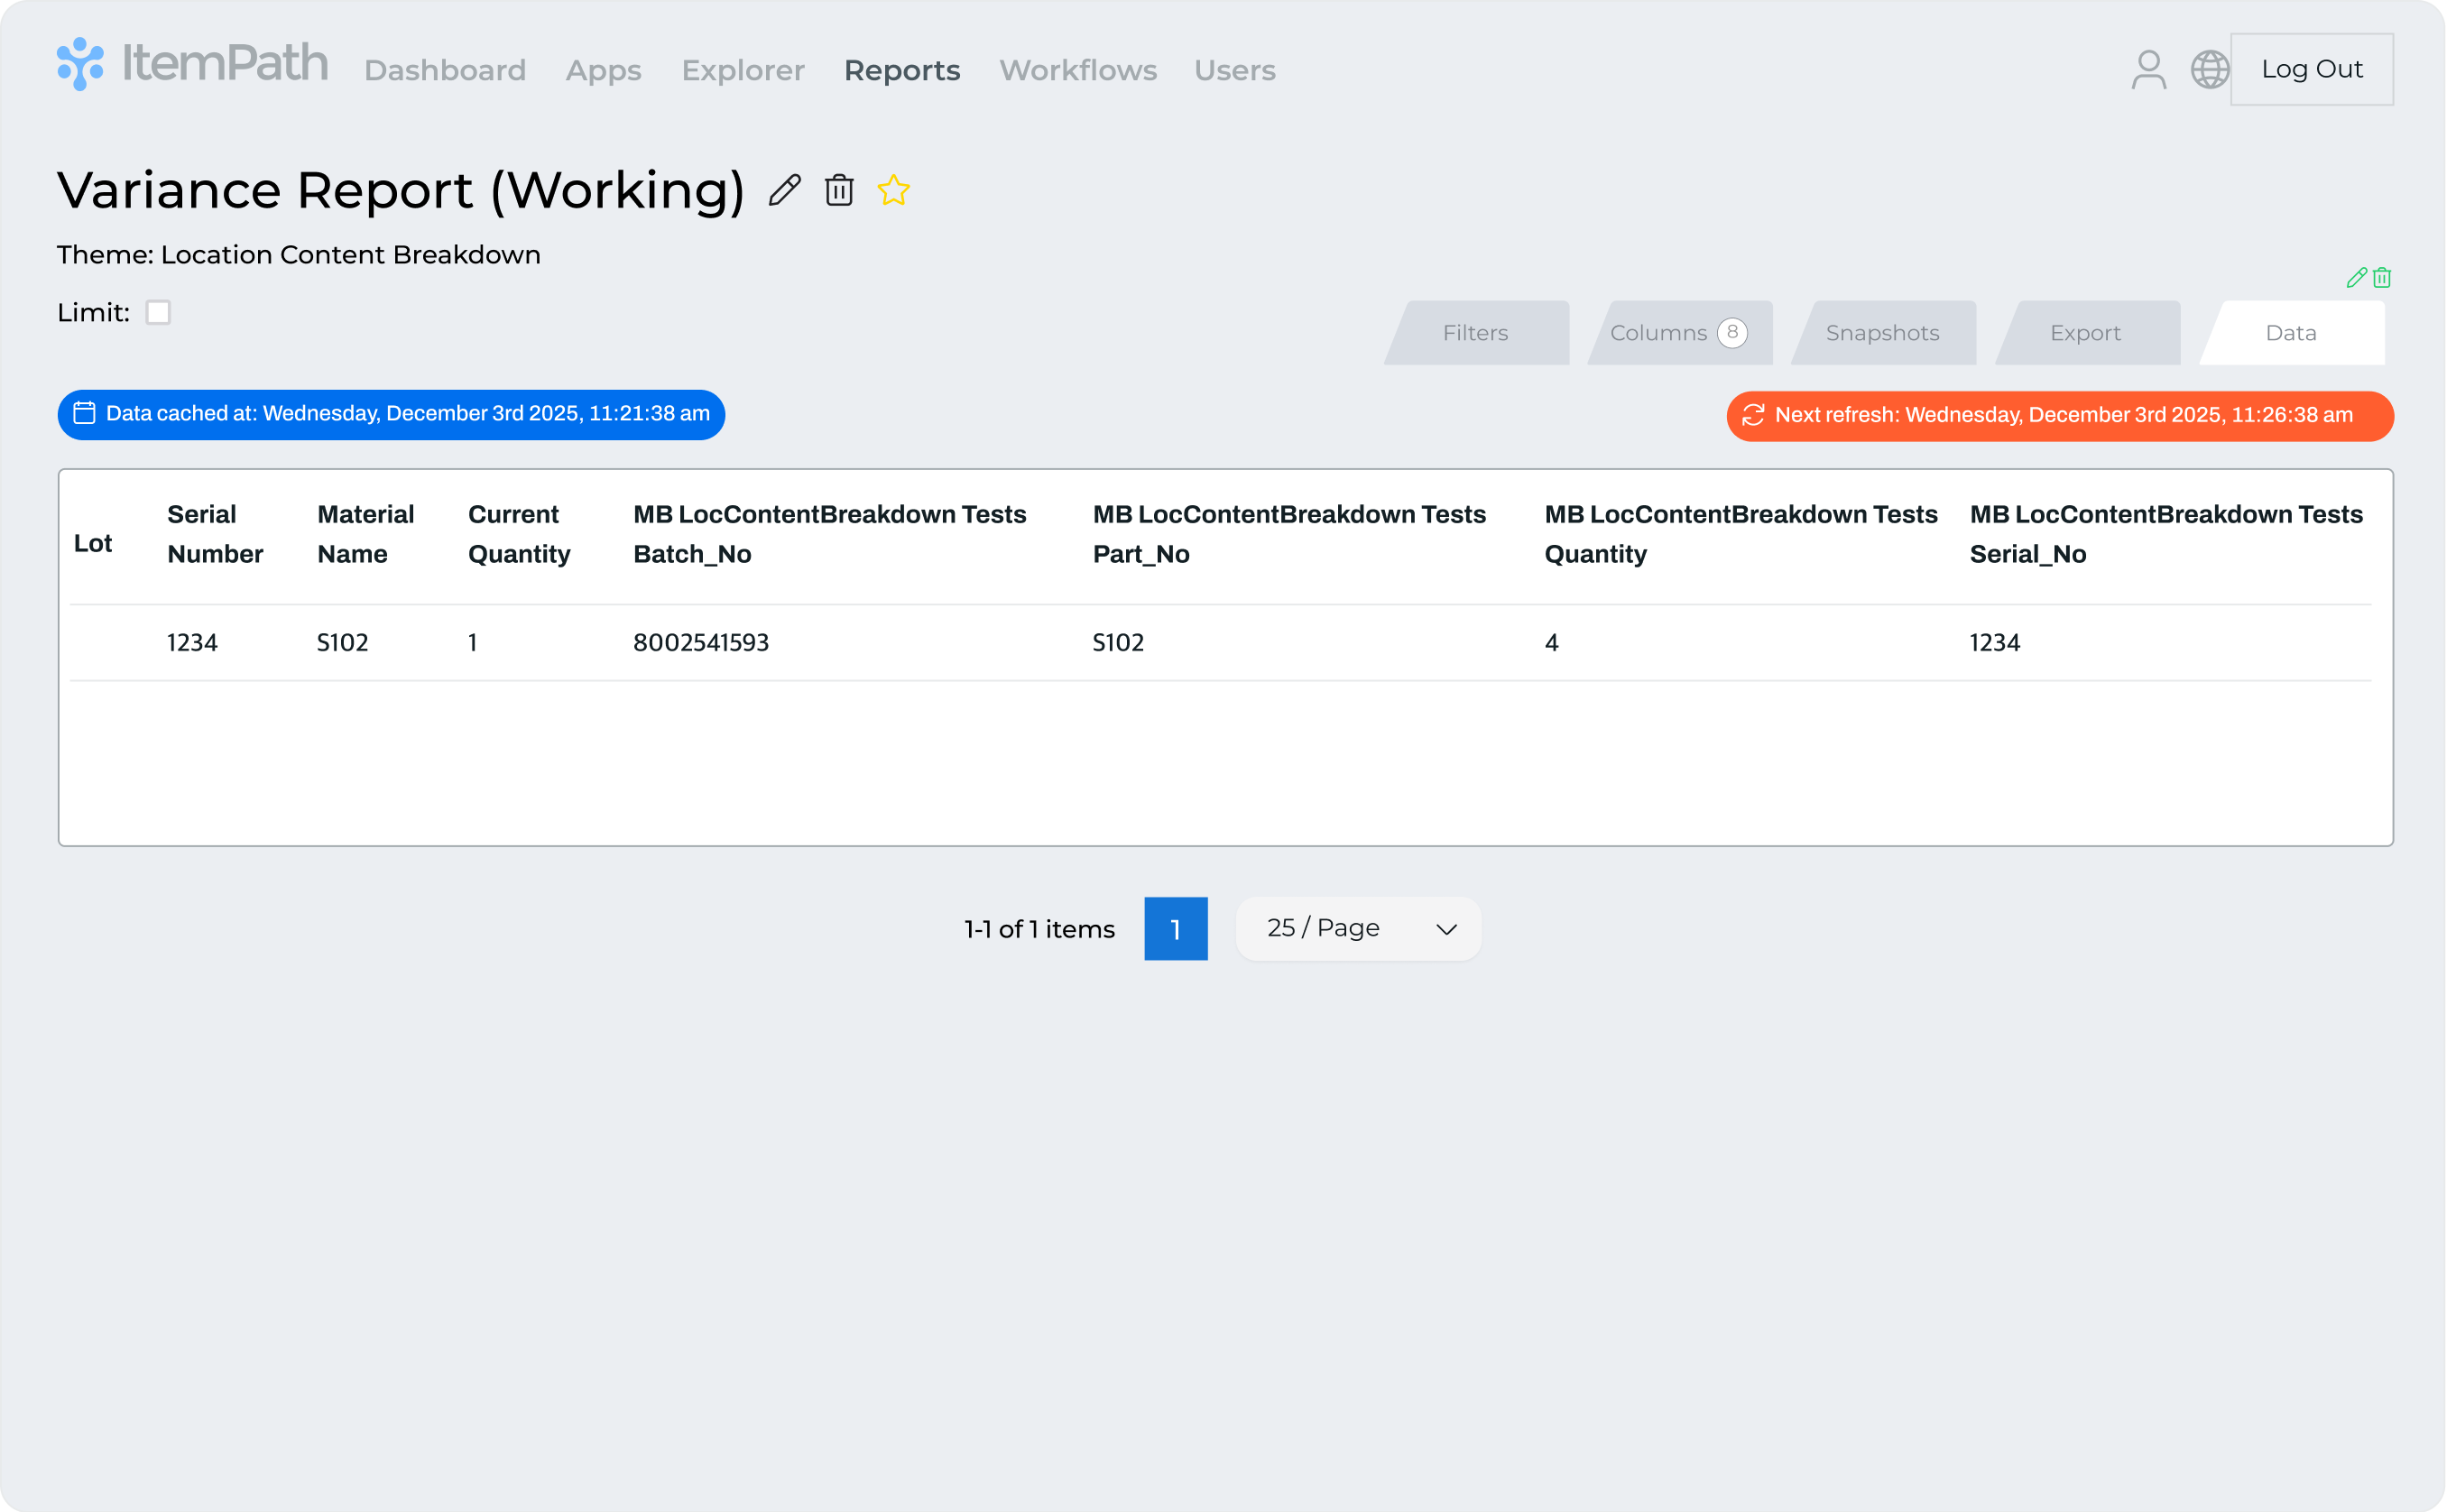Select the Export tab

(x=2085, y=333)
